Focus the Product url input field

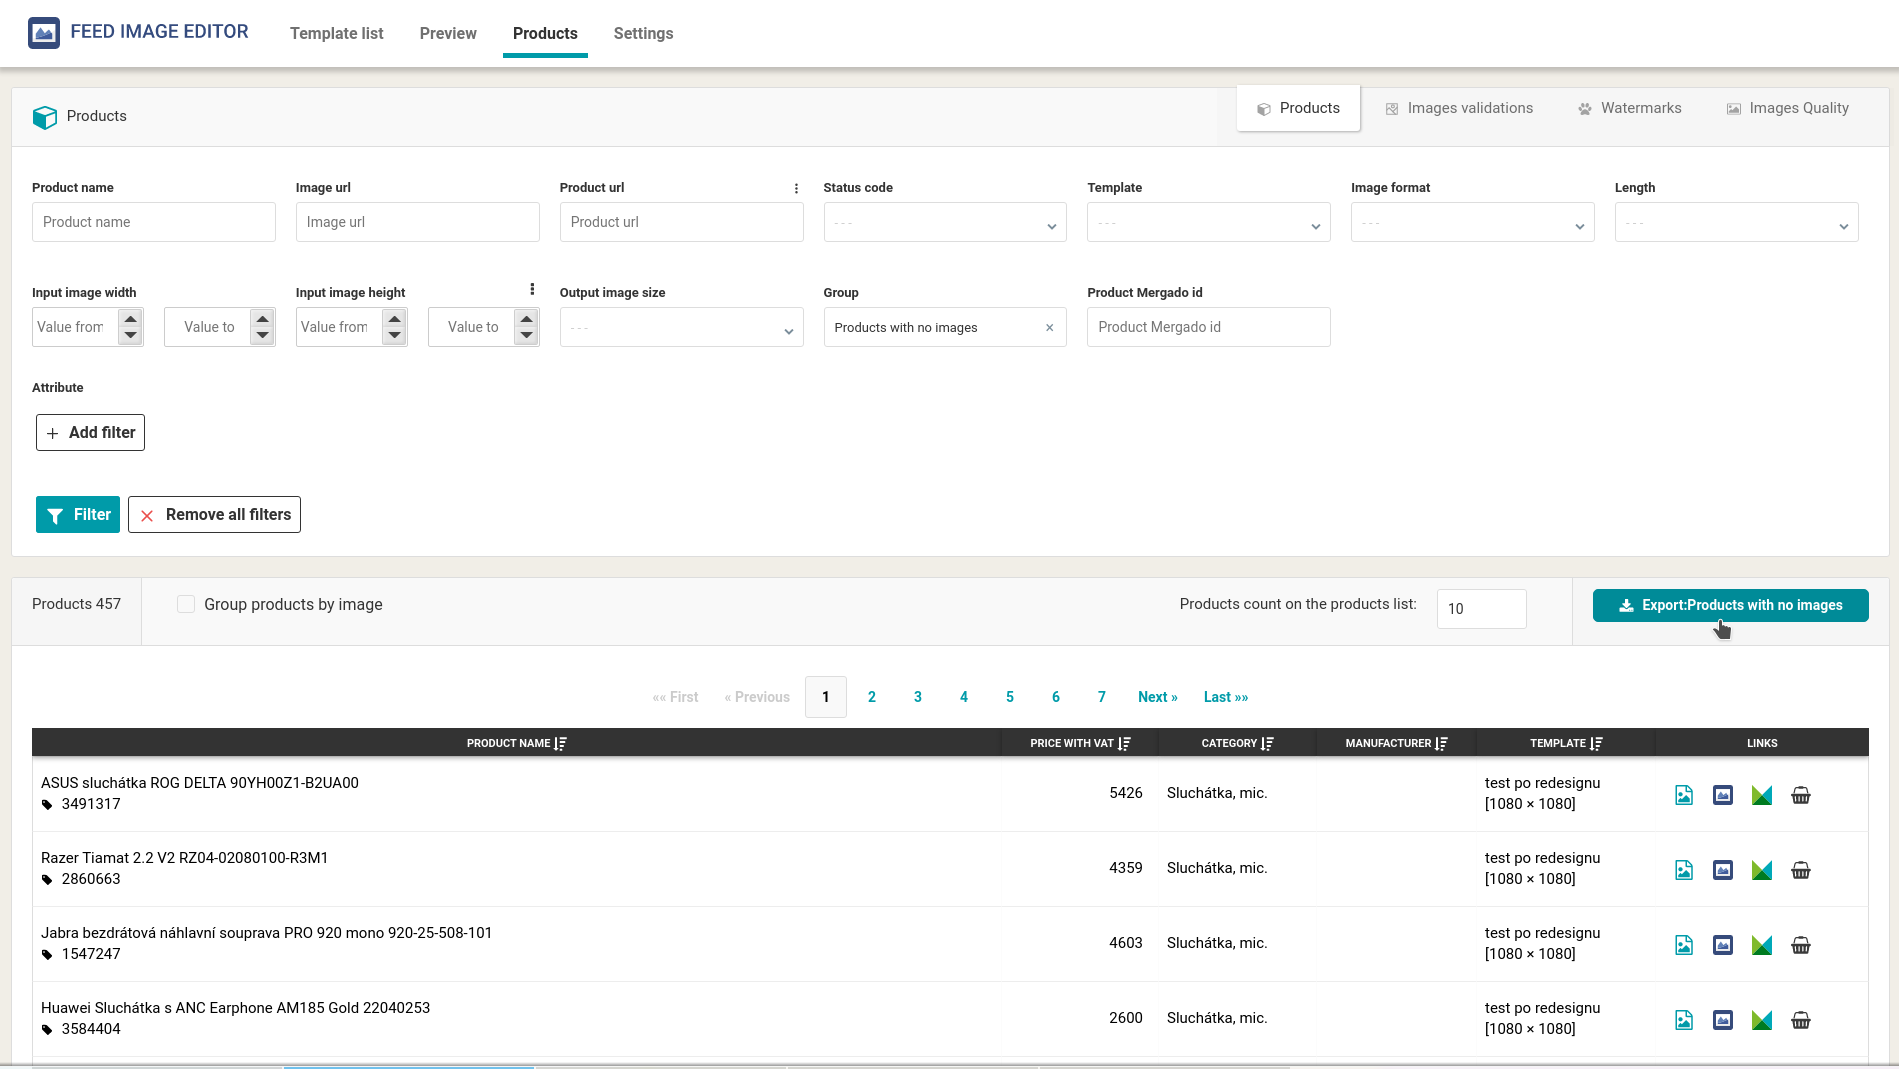click(682, 222)
